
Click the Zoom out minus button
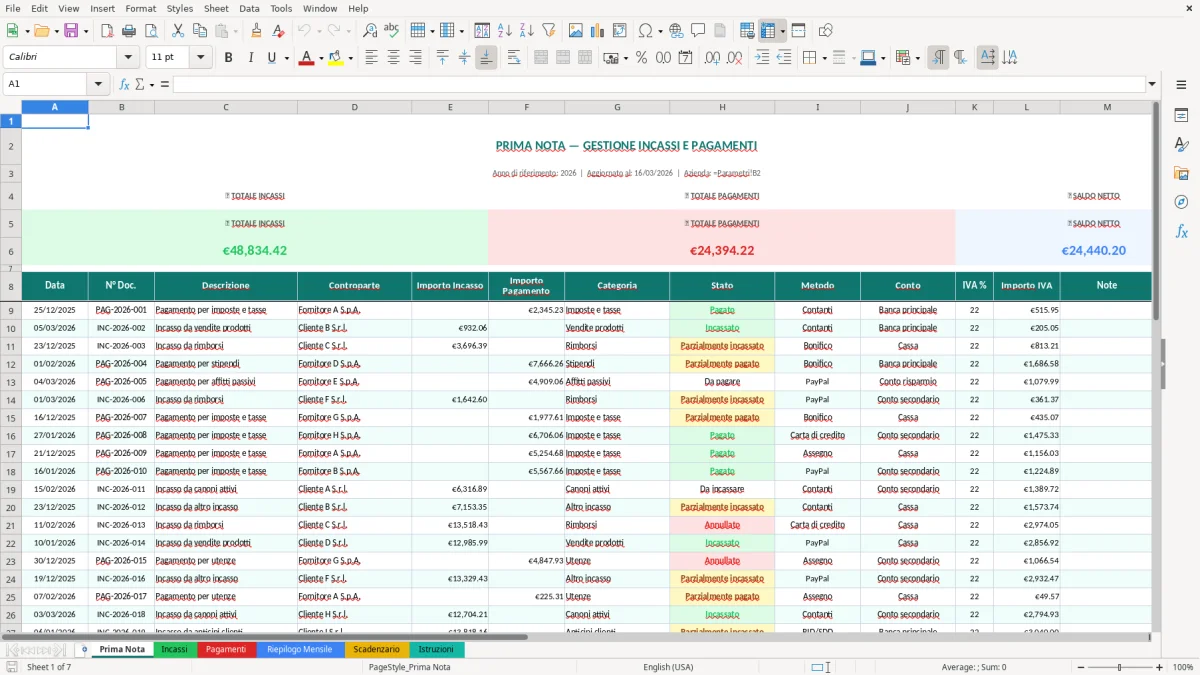1081,667
